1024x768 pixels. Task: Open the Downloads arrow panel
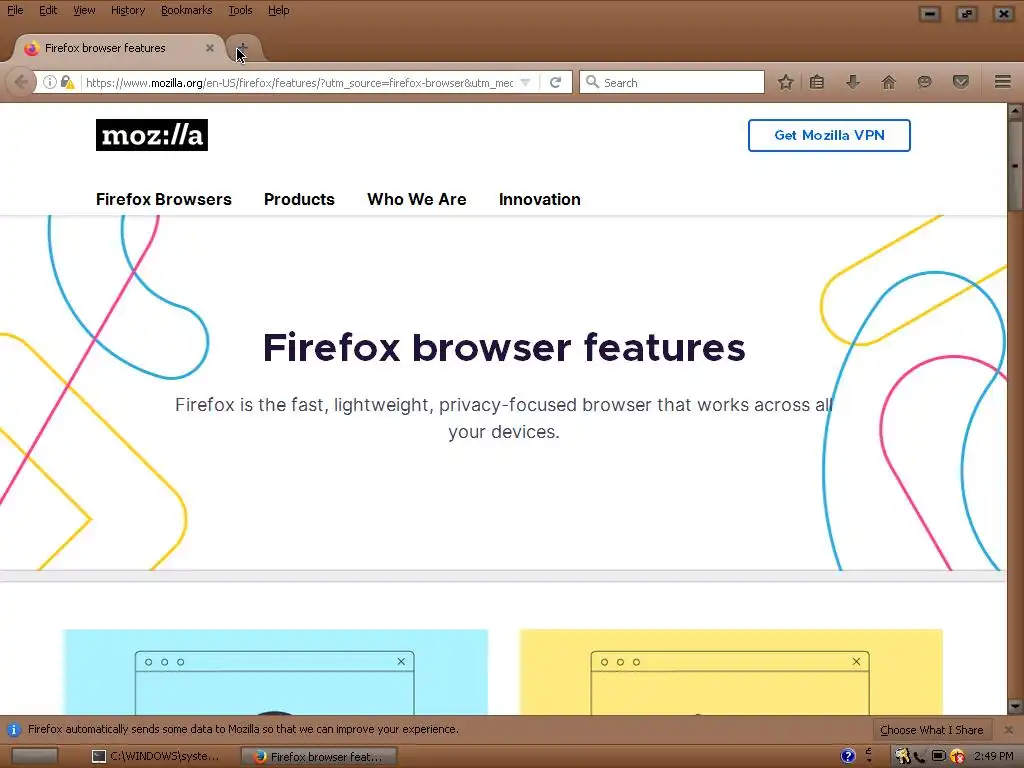point(853,82)
